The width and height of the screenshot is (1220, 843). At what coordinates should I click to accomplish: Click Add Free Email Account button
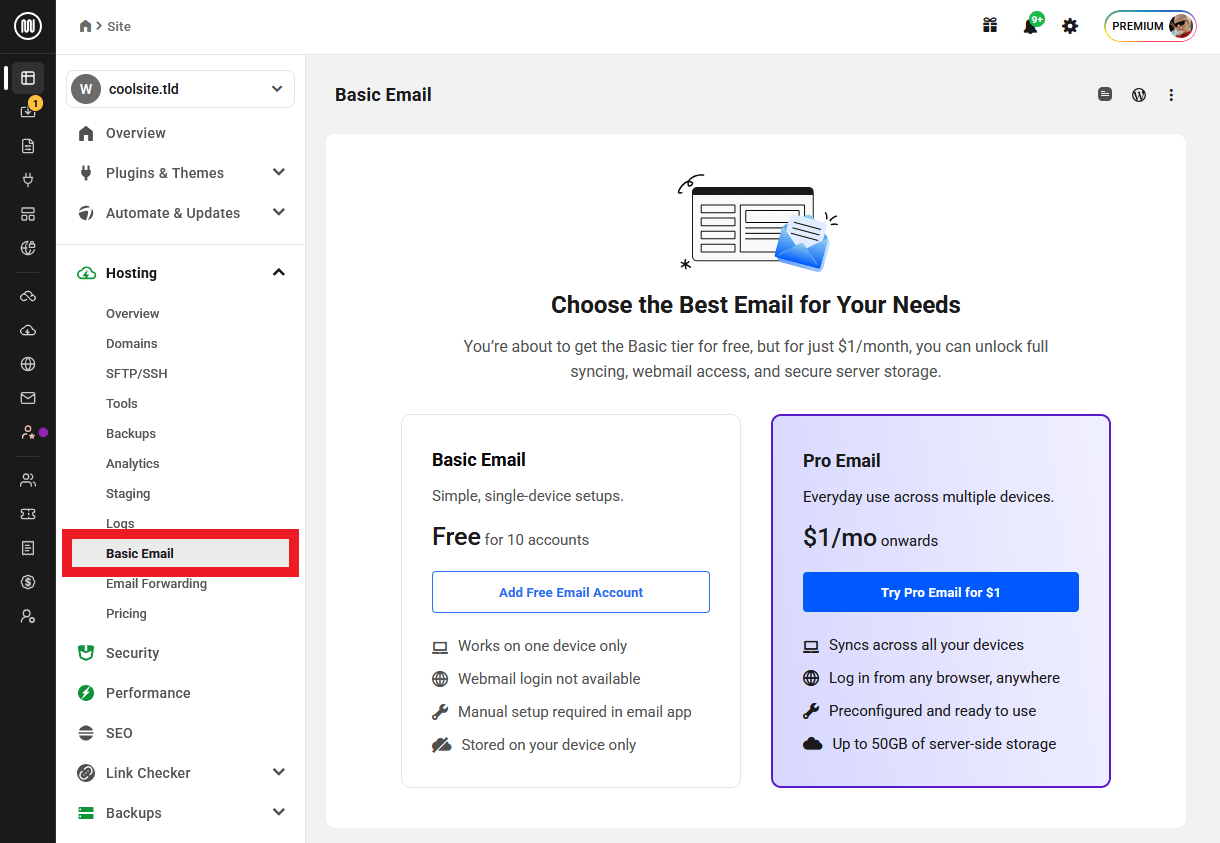pos(571,592)
